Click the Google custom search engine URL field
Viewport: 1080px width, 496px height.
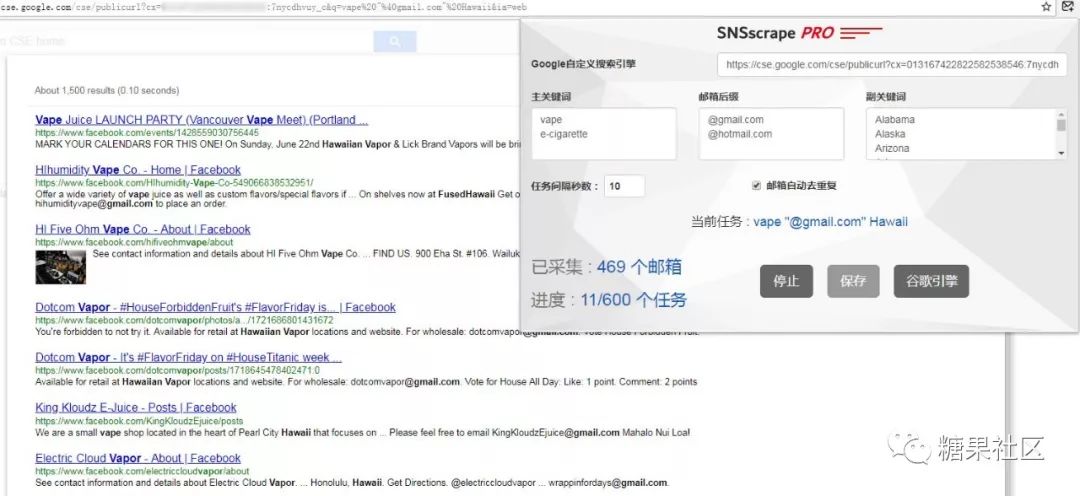point(892,65)
